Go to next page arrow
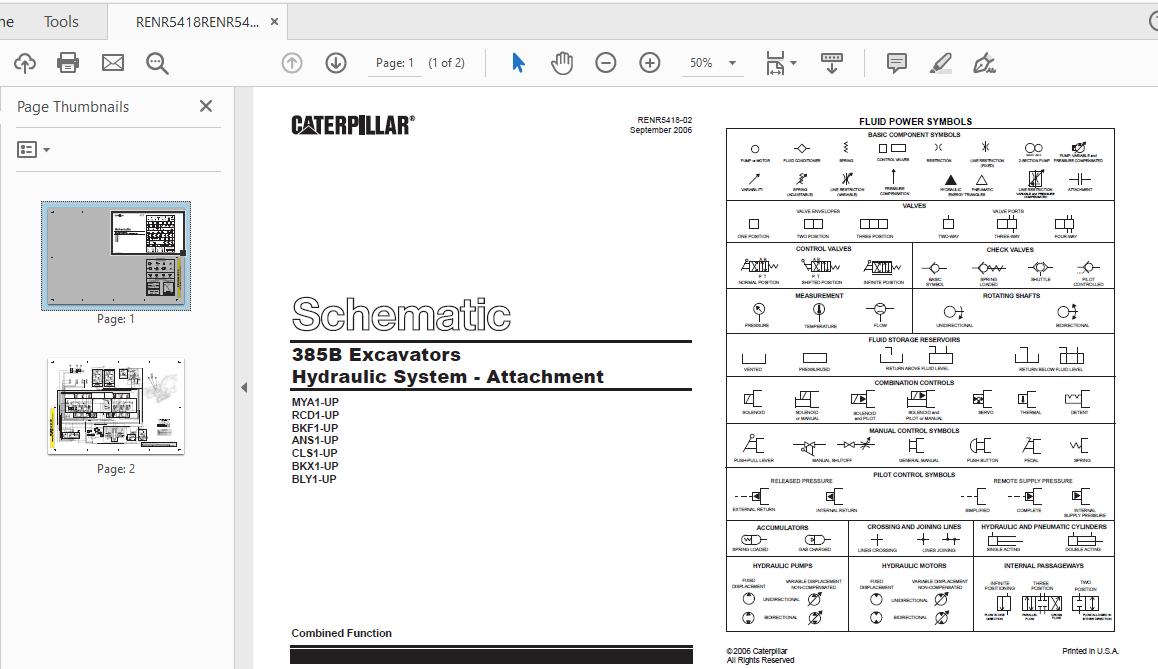Screen dimensions: 1158x669 coord(336,63)
